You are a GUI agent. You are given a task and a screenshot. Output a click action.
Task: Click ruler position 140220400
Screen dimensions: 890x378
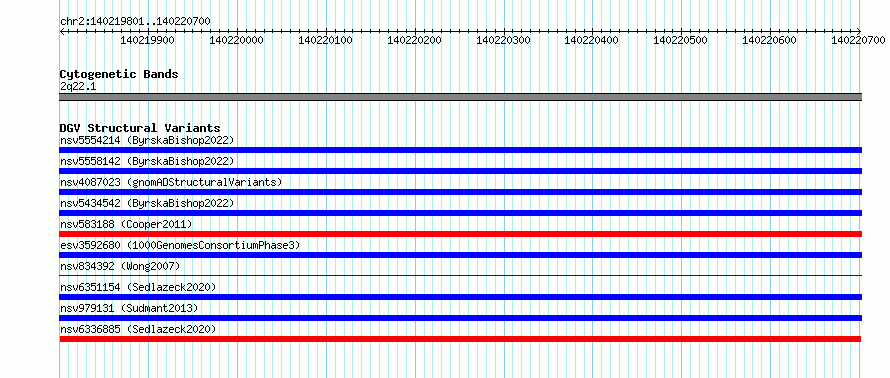[x=592, y=40]
